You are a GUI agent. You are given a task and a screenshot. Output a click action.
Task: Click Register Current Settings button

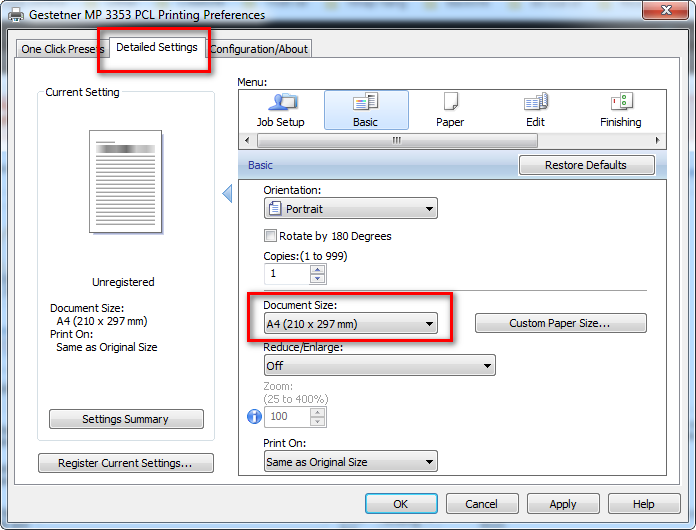[126, 463]
